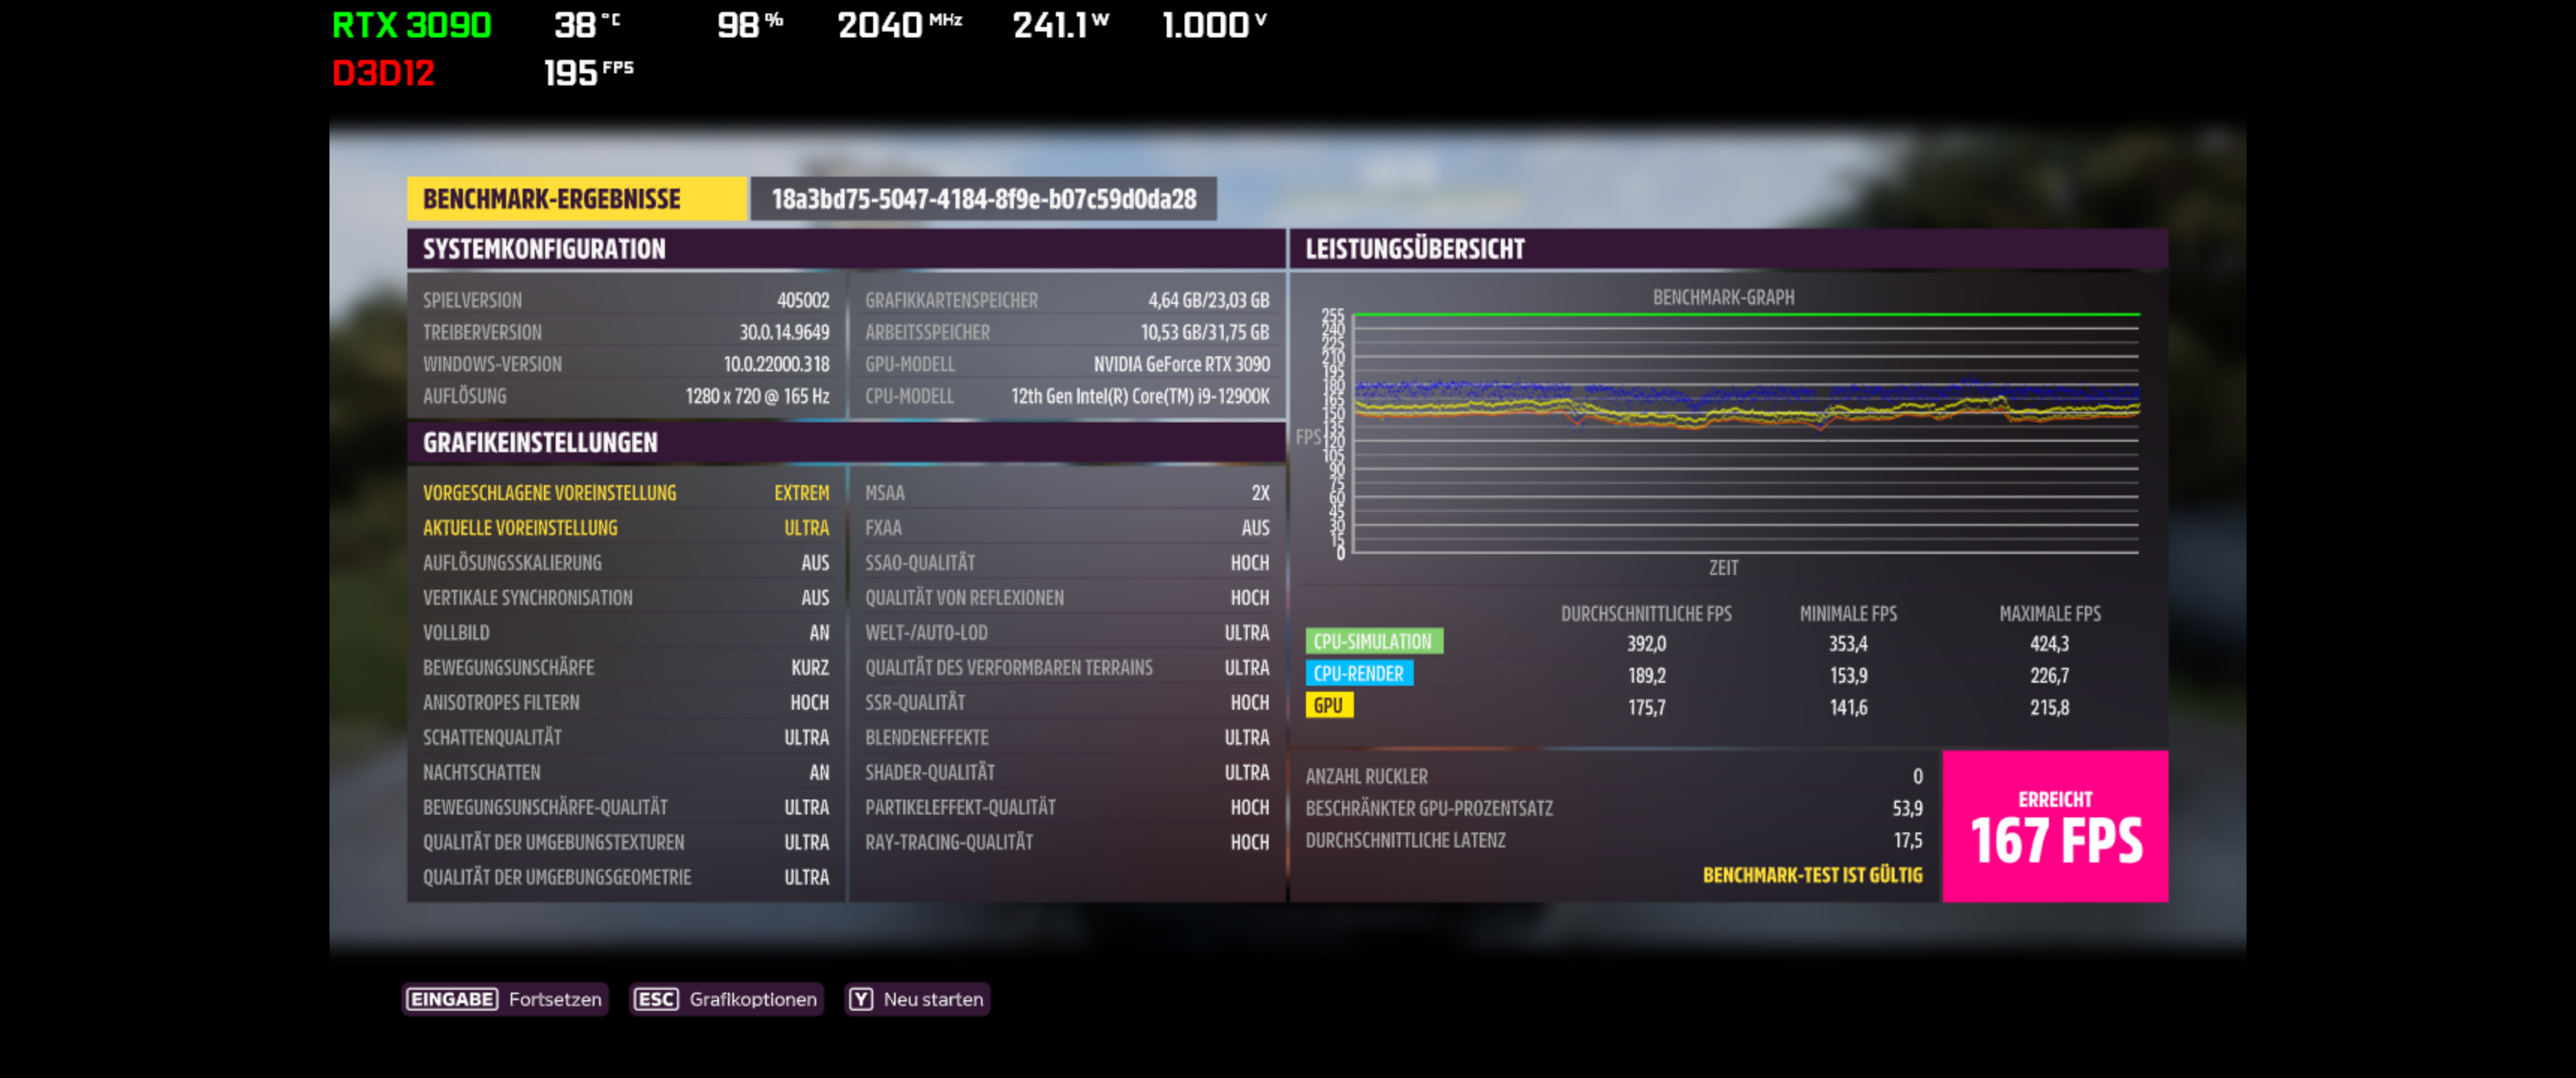
Task: Click the EINGABE key icon
Action: [452, 999]
